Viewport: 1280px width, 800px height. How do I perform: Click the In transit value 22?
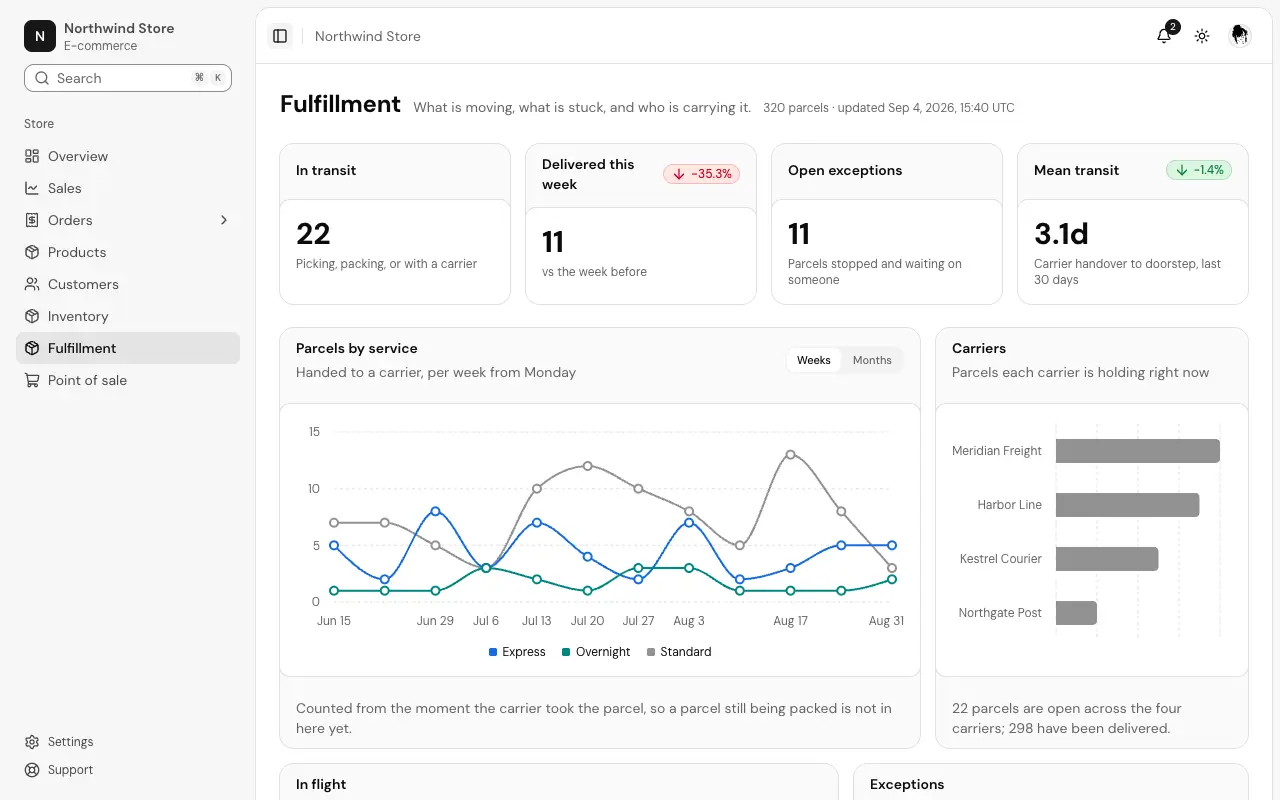click(x=313, y=234)
